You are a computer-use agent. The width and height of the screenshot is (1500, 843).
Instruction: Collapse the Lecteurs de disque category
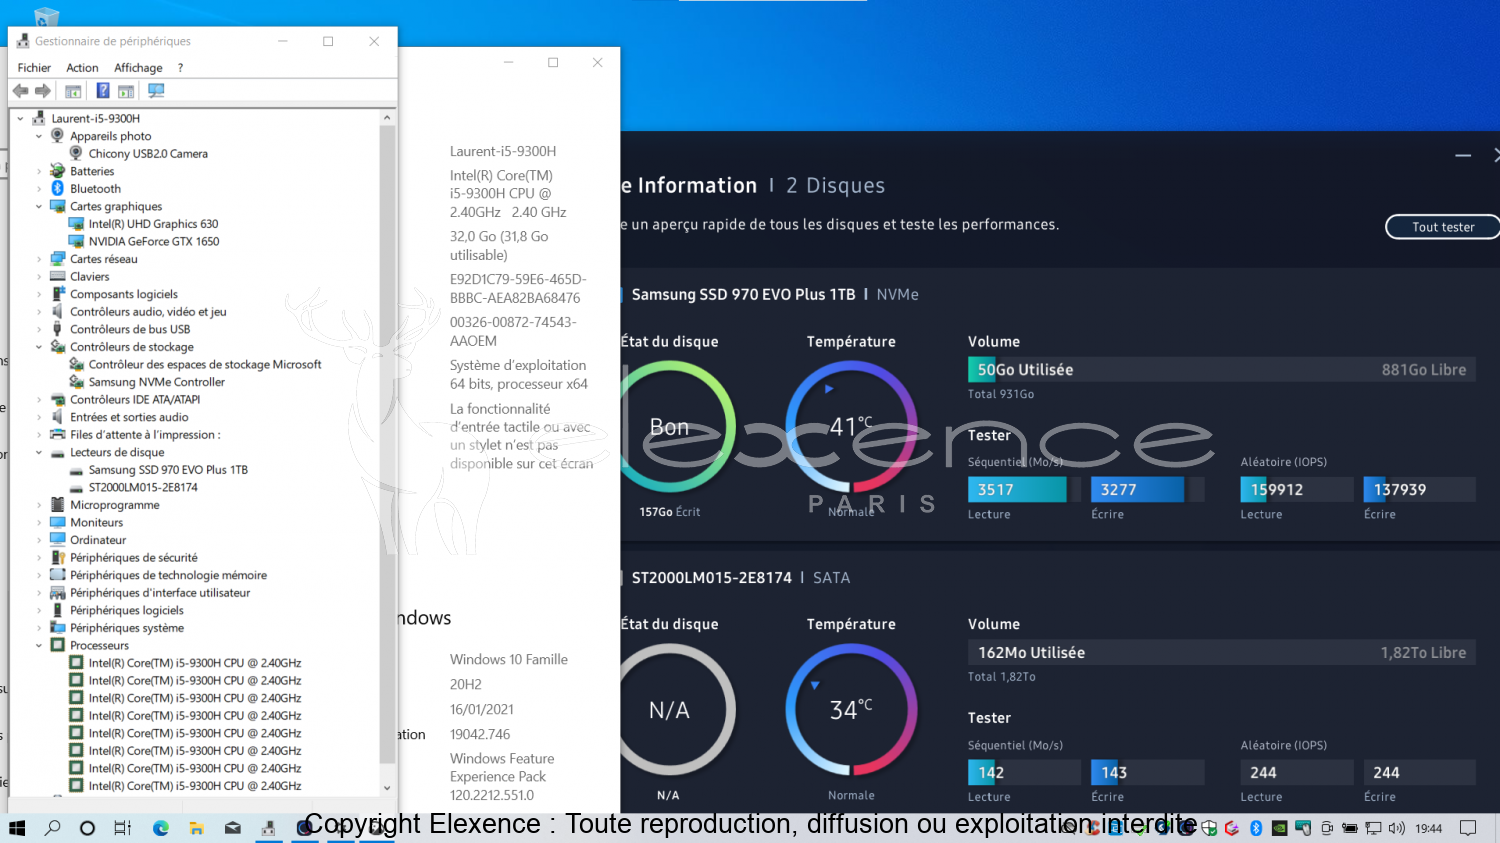pos(39,453)
